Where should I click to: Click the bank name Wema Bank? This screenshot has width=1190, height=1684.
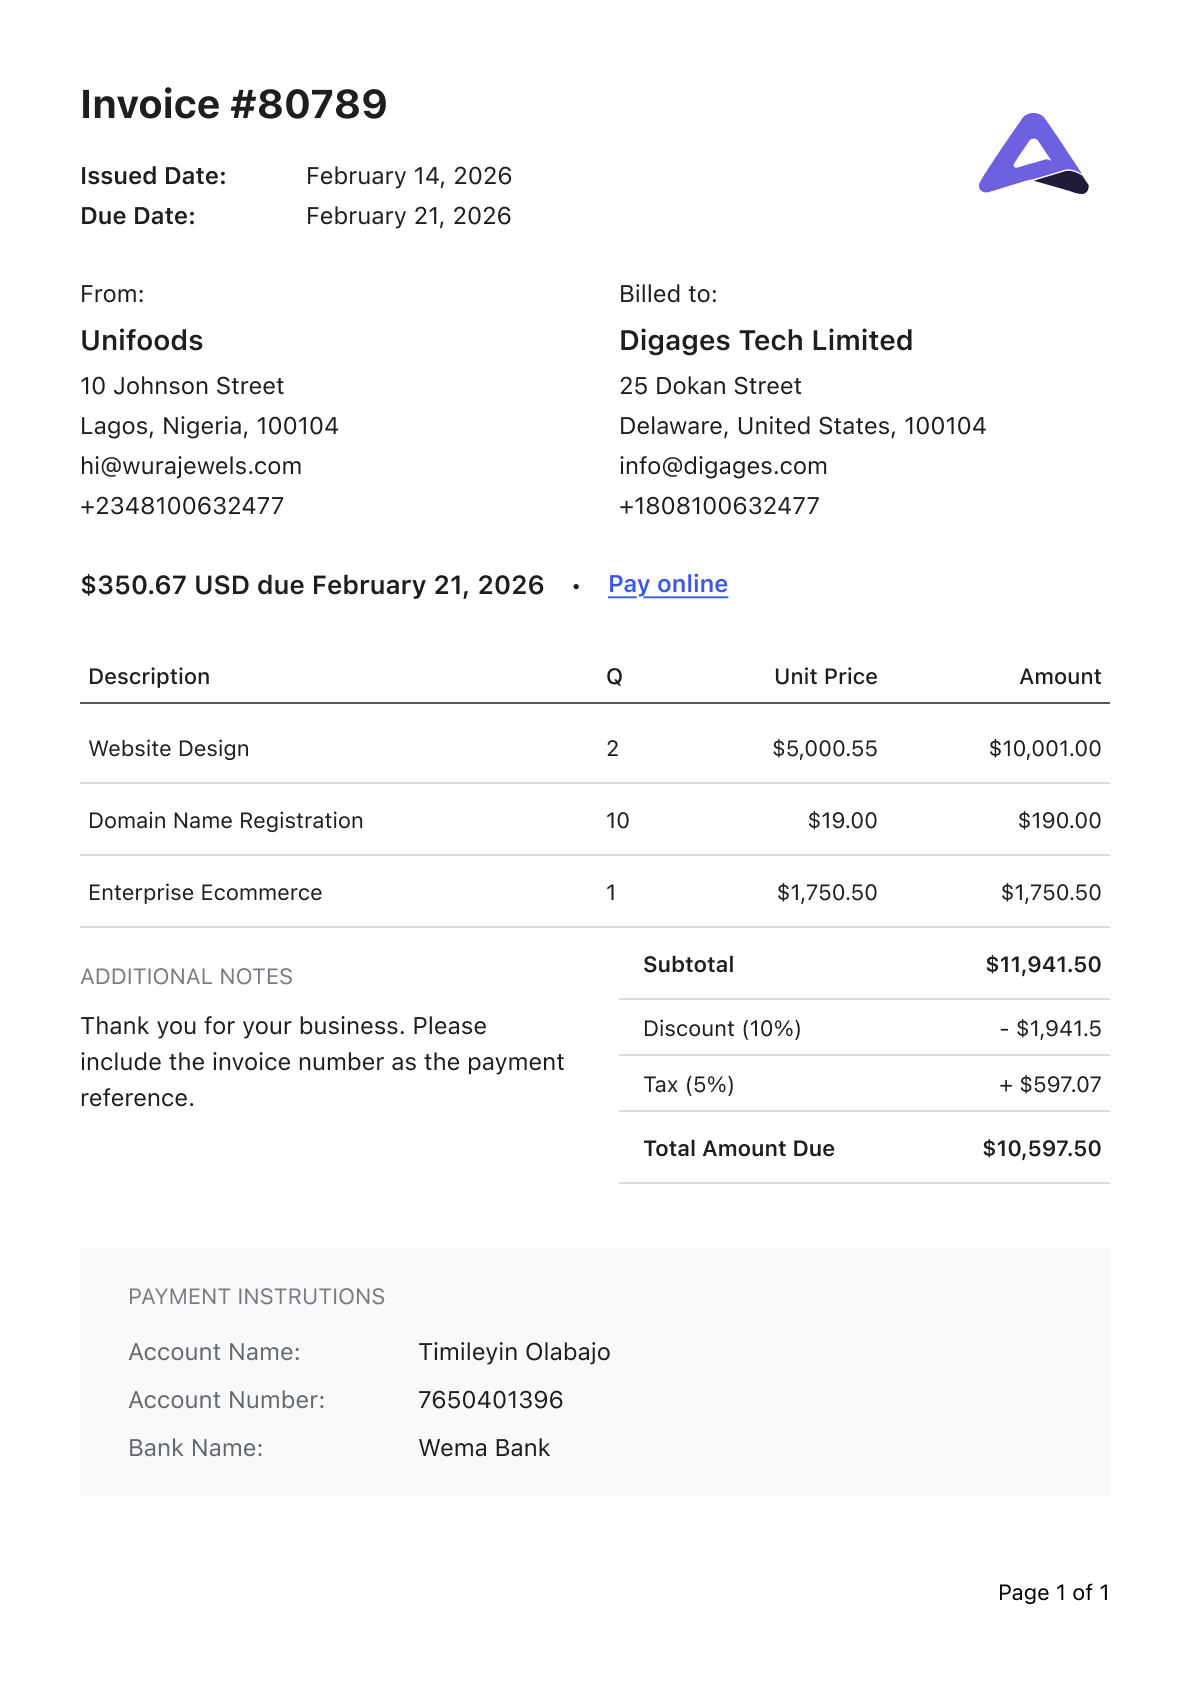point(485,1448)
